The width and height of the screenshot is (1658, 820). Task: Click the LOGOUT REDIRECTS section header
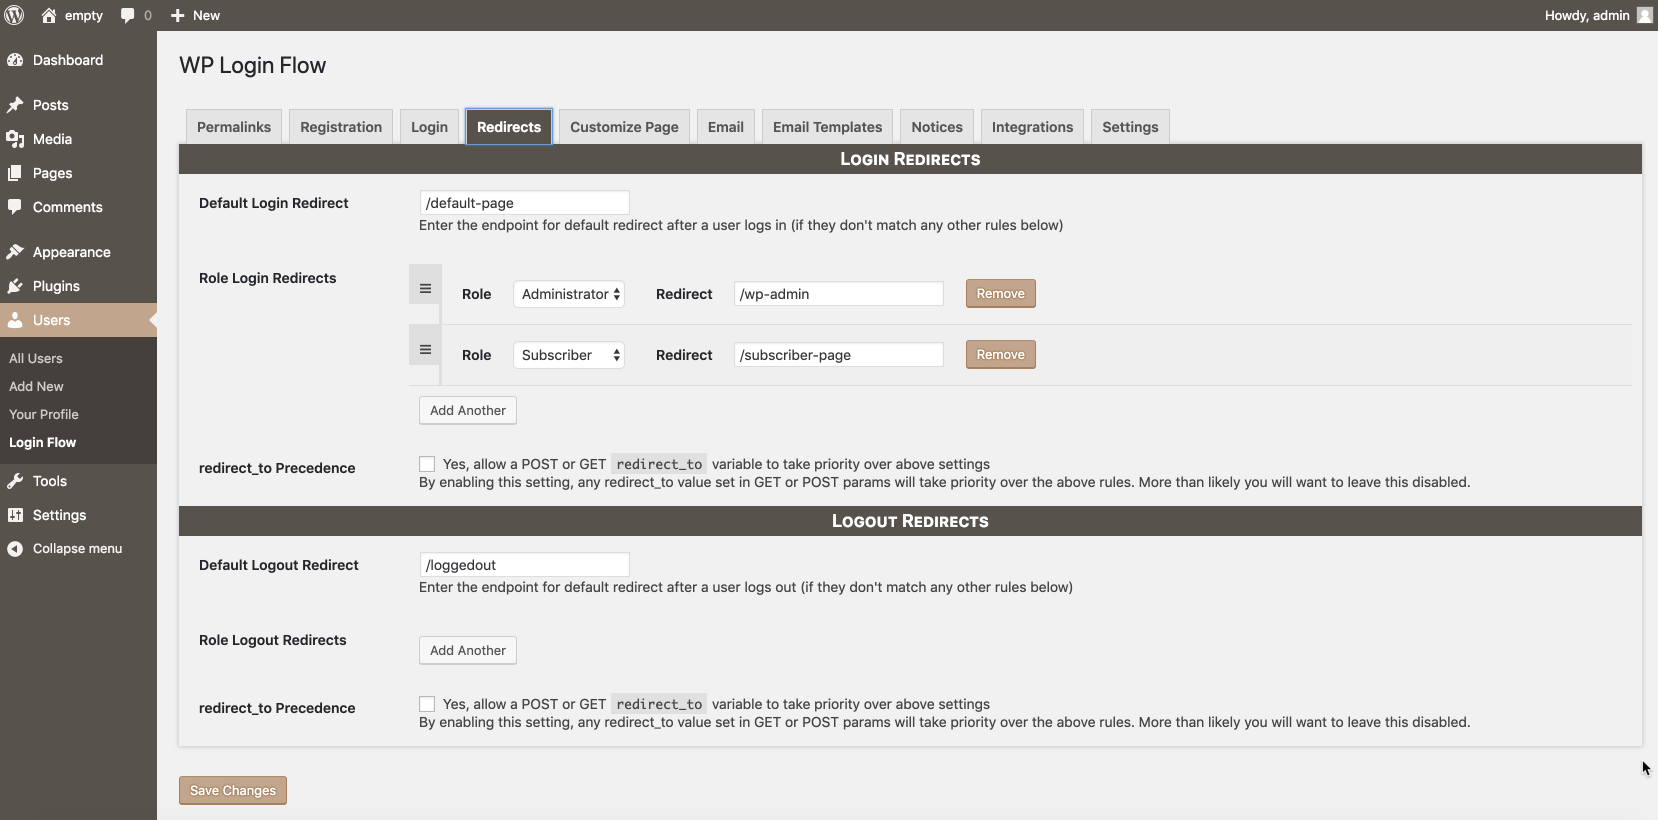[x=910, y=521]
